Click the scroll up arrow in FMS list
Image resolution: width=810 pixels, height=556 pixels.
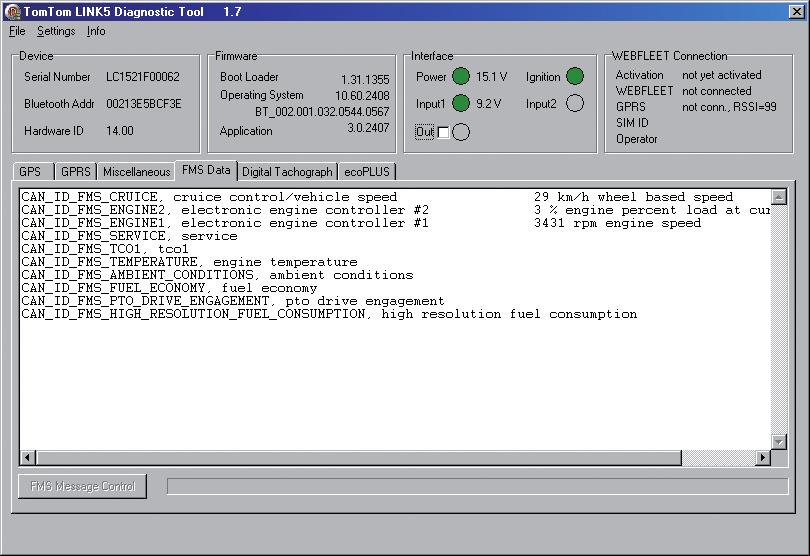pos(778,197)
